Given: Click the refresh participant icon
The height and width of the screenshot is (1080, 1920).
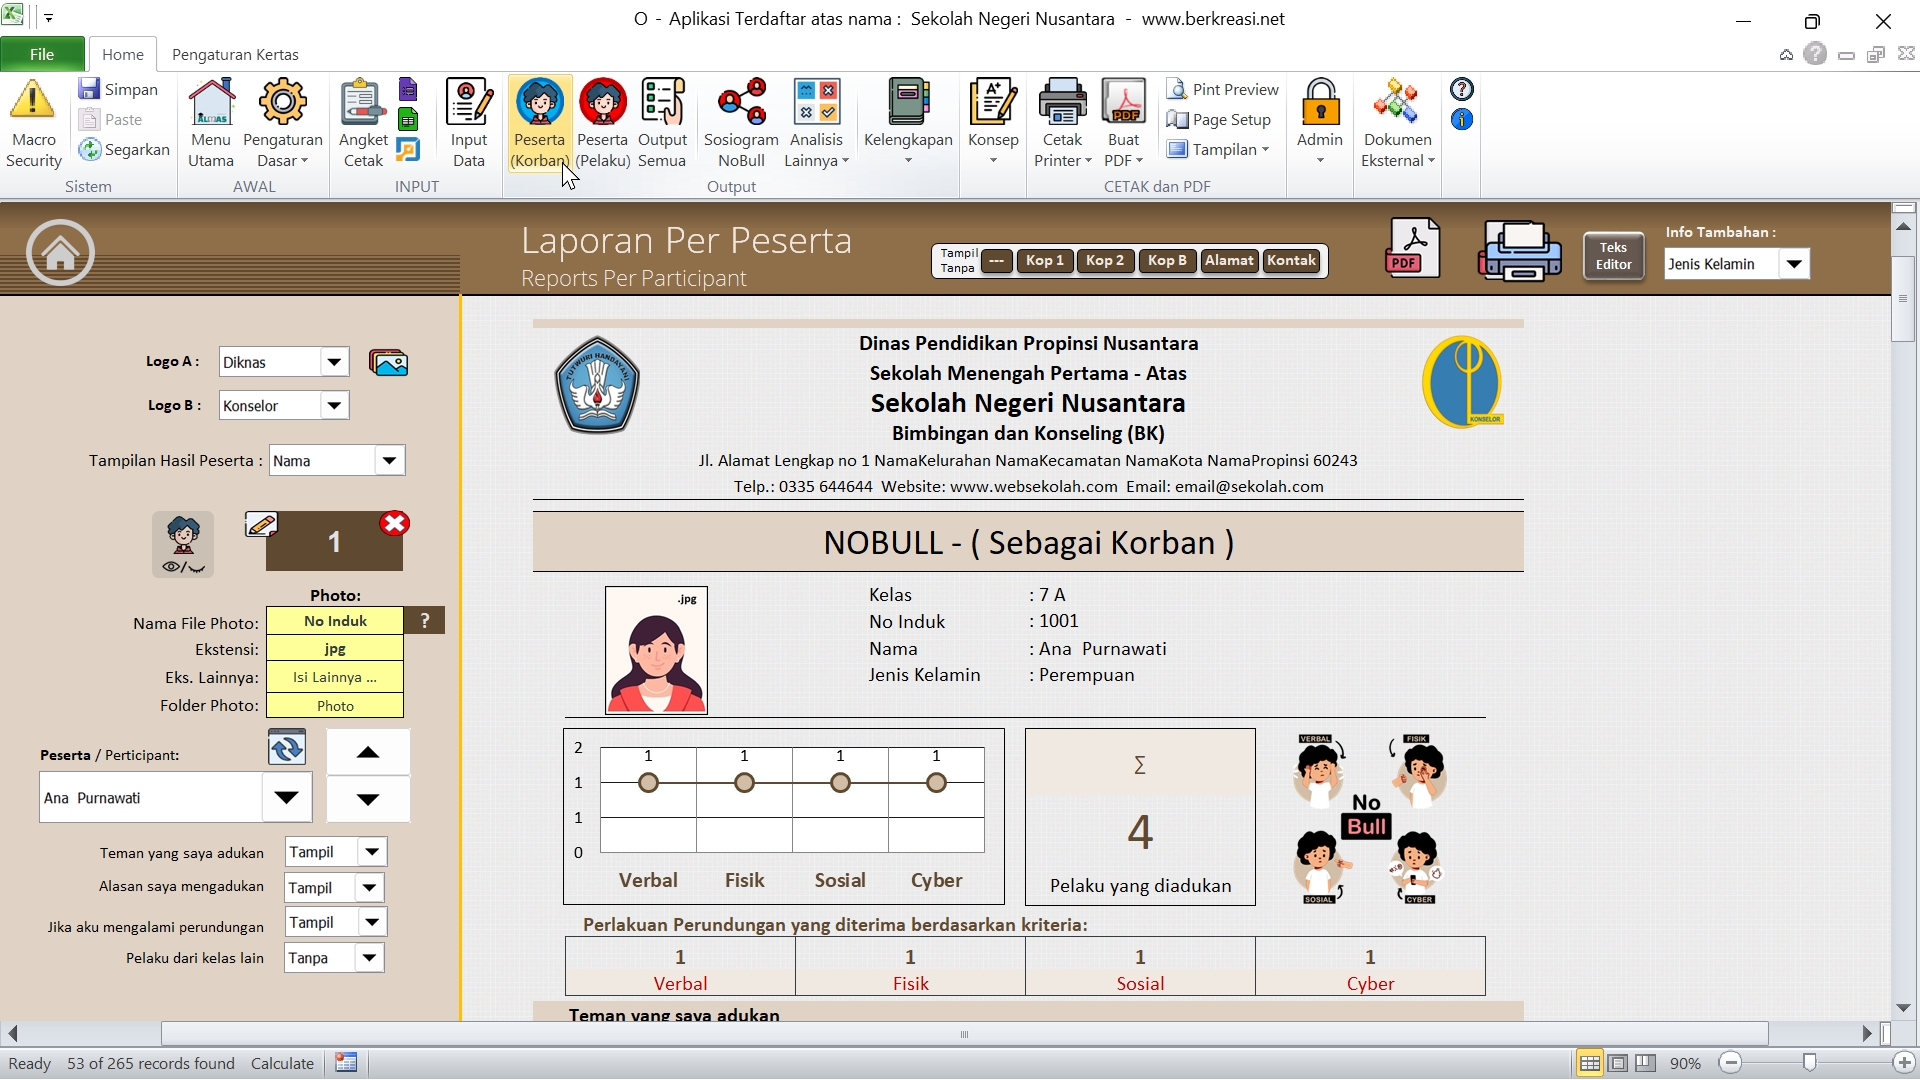Looking at the screenshot, I should 287,748.
